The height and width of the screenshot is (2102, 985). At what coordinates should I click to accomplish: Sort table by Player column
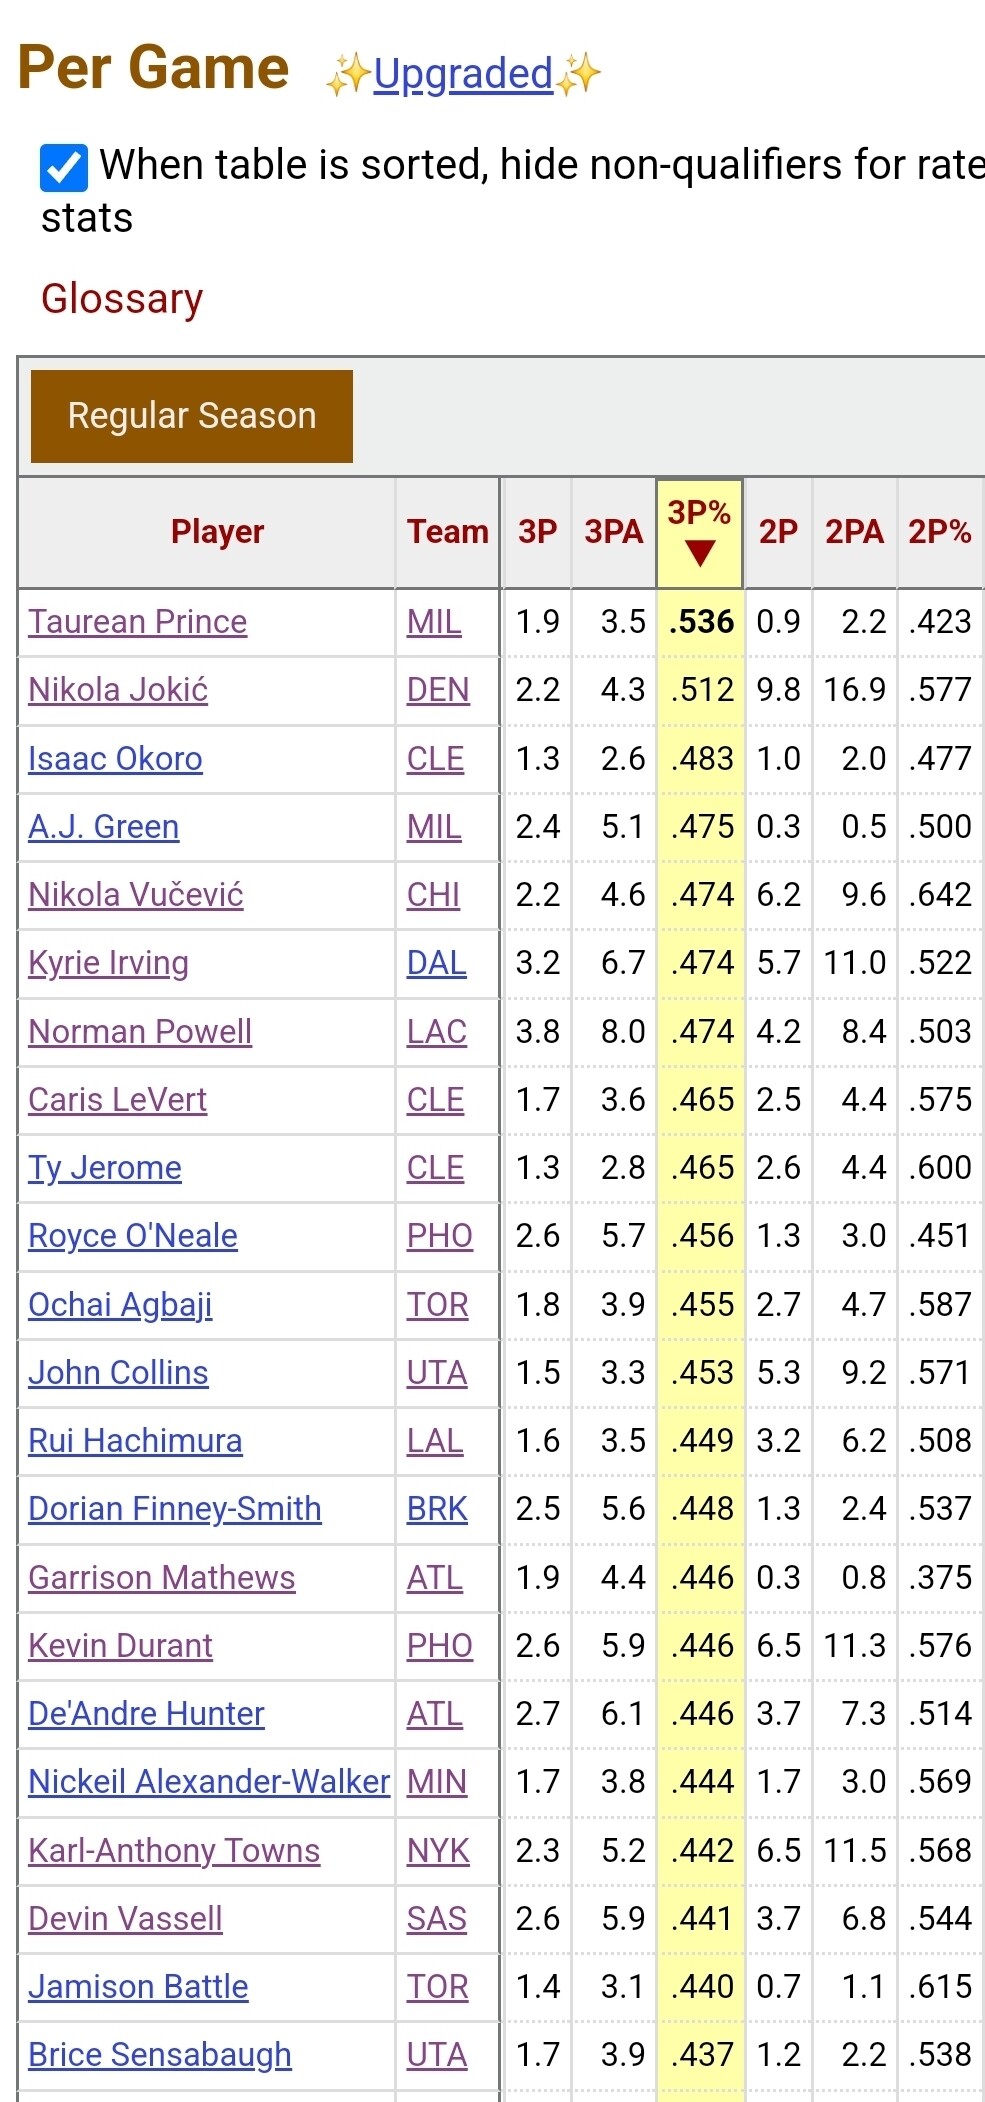coord(217,532)
